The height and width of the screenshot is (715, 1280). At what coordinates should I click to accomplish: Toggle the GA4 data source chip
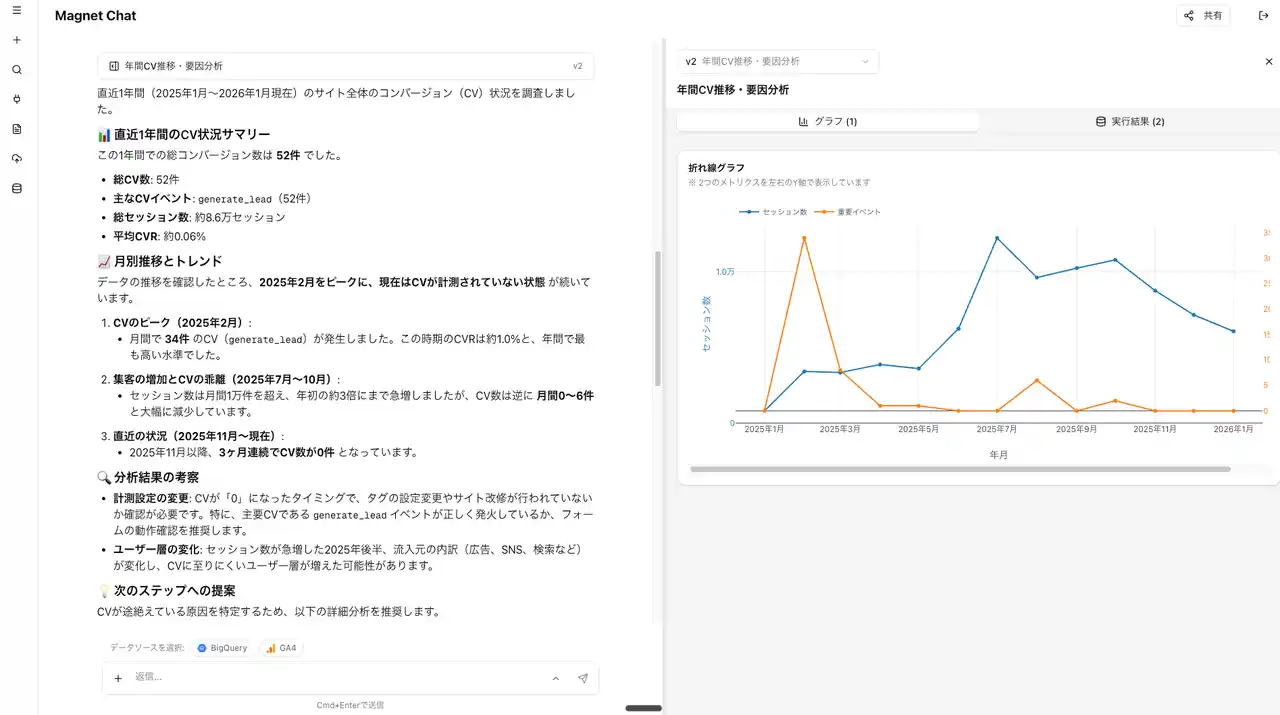click(281, 648)
